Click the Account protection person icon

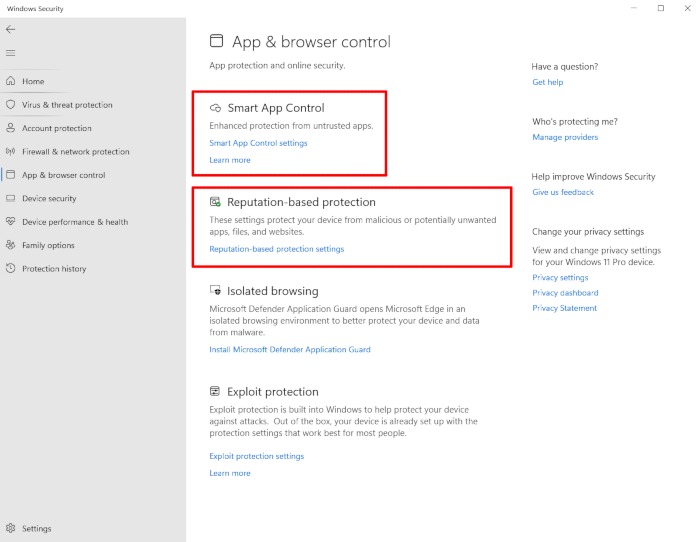click(11, 128)
